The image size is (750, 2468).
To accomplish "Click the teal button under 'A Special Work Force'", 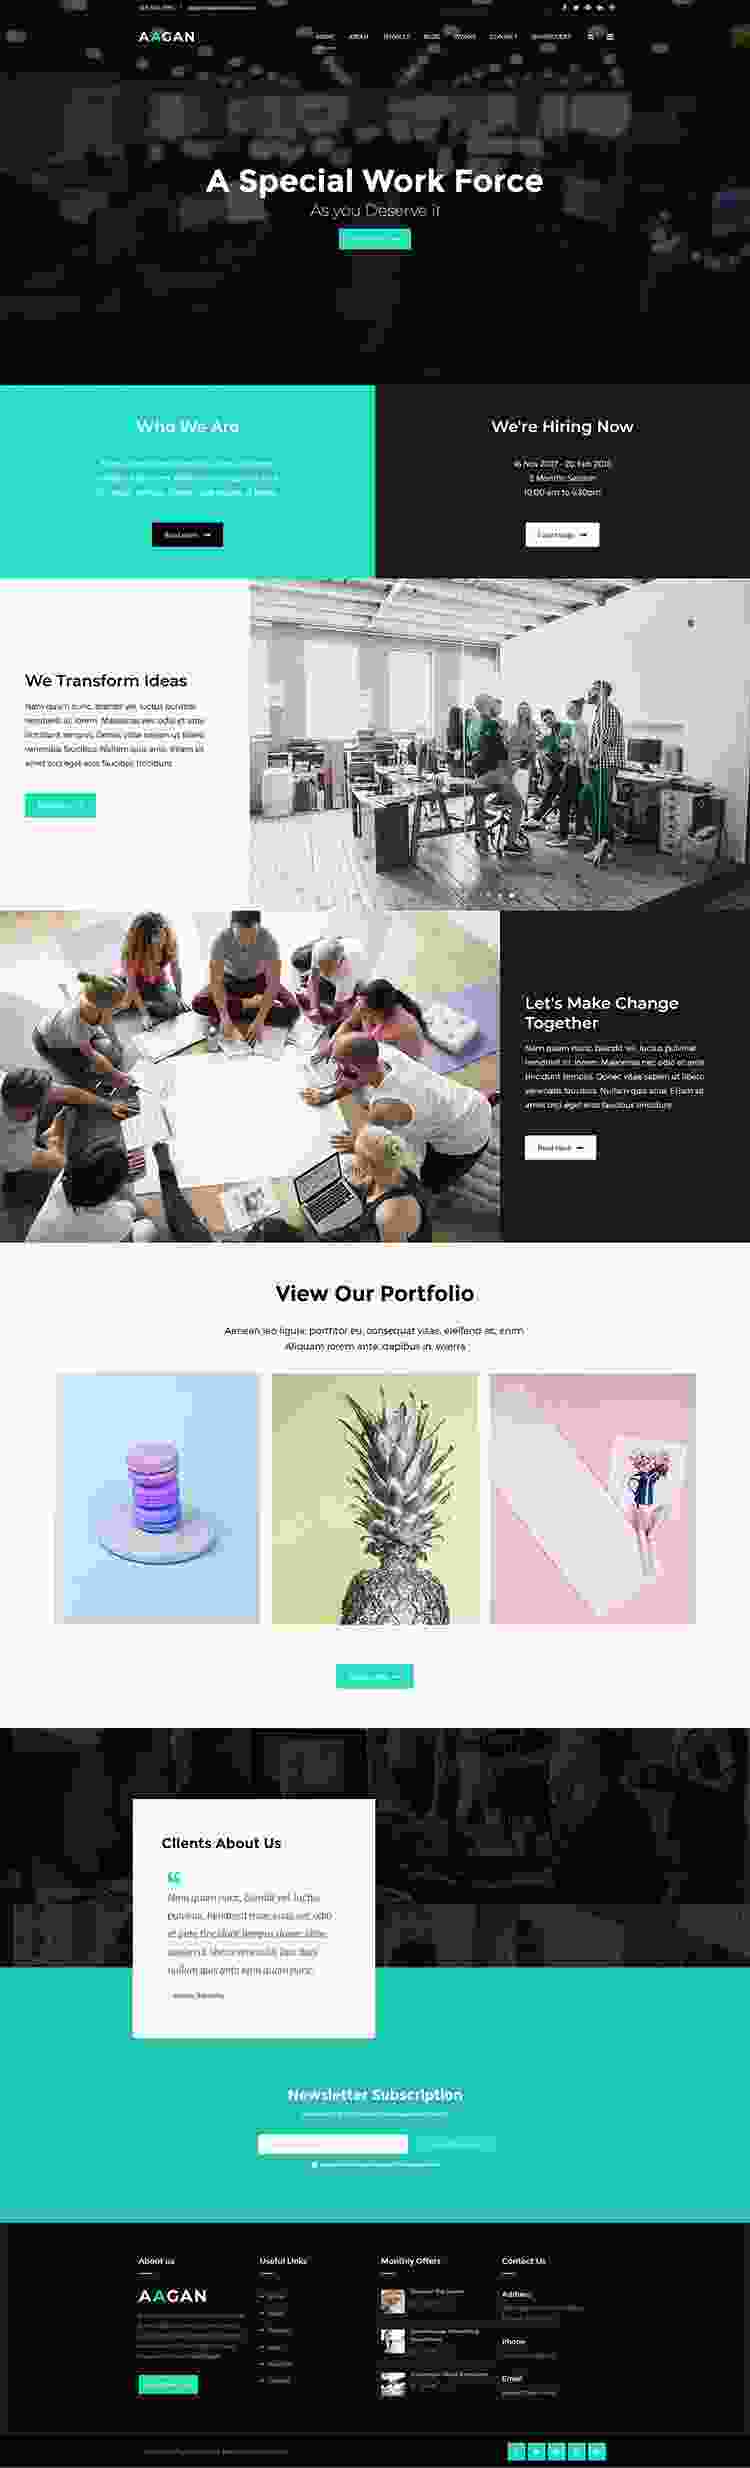I will (x=375, y=238).
